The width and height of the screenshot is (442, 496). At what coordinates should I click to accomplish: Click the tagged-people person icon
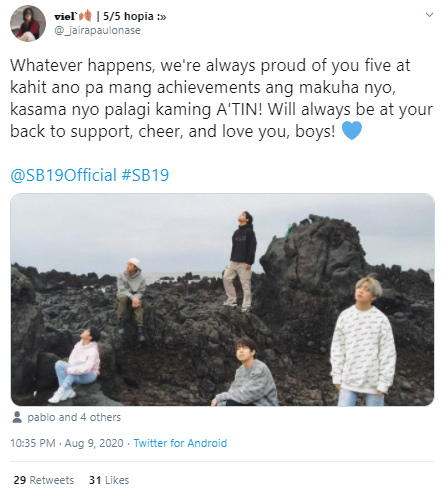[17, 417]
